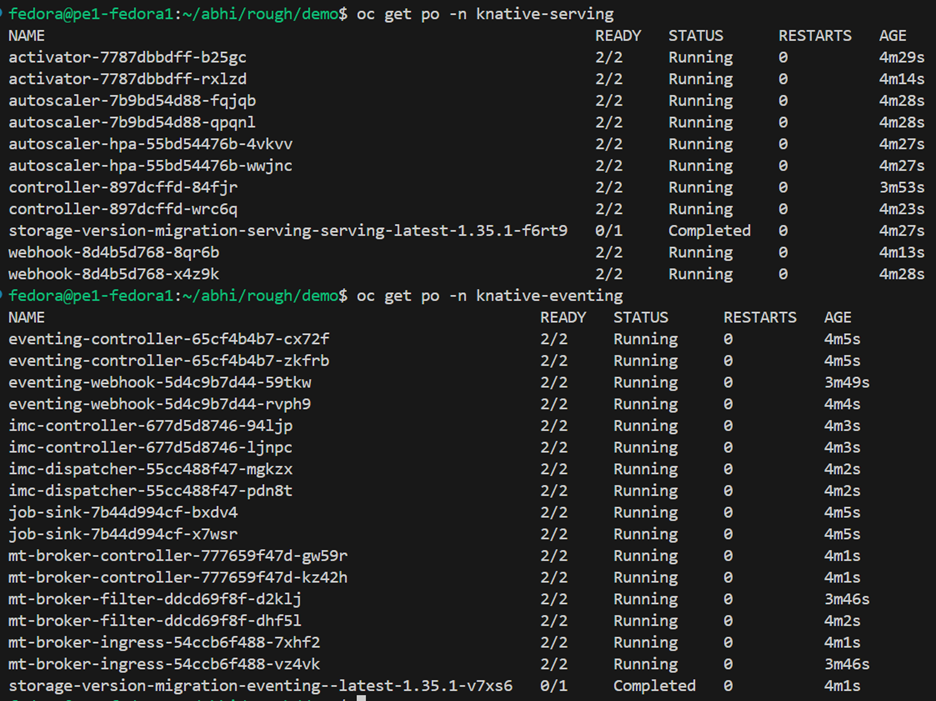Click pod autoscaler-7b9bd54d88-qpqnl
Image resolution: width=936 pixels, height=701 pixels.
[x=132, y=122]
